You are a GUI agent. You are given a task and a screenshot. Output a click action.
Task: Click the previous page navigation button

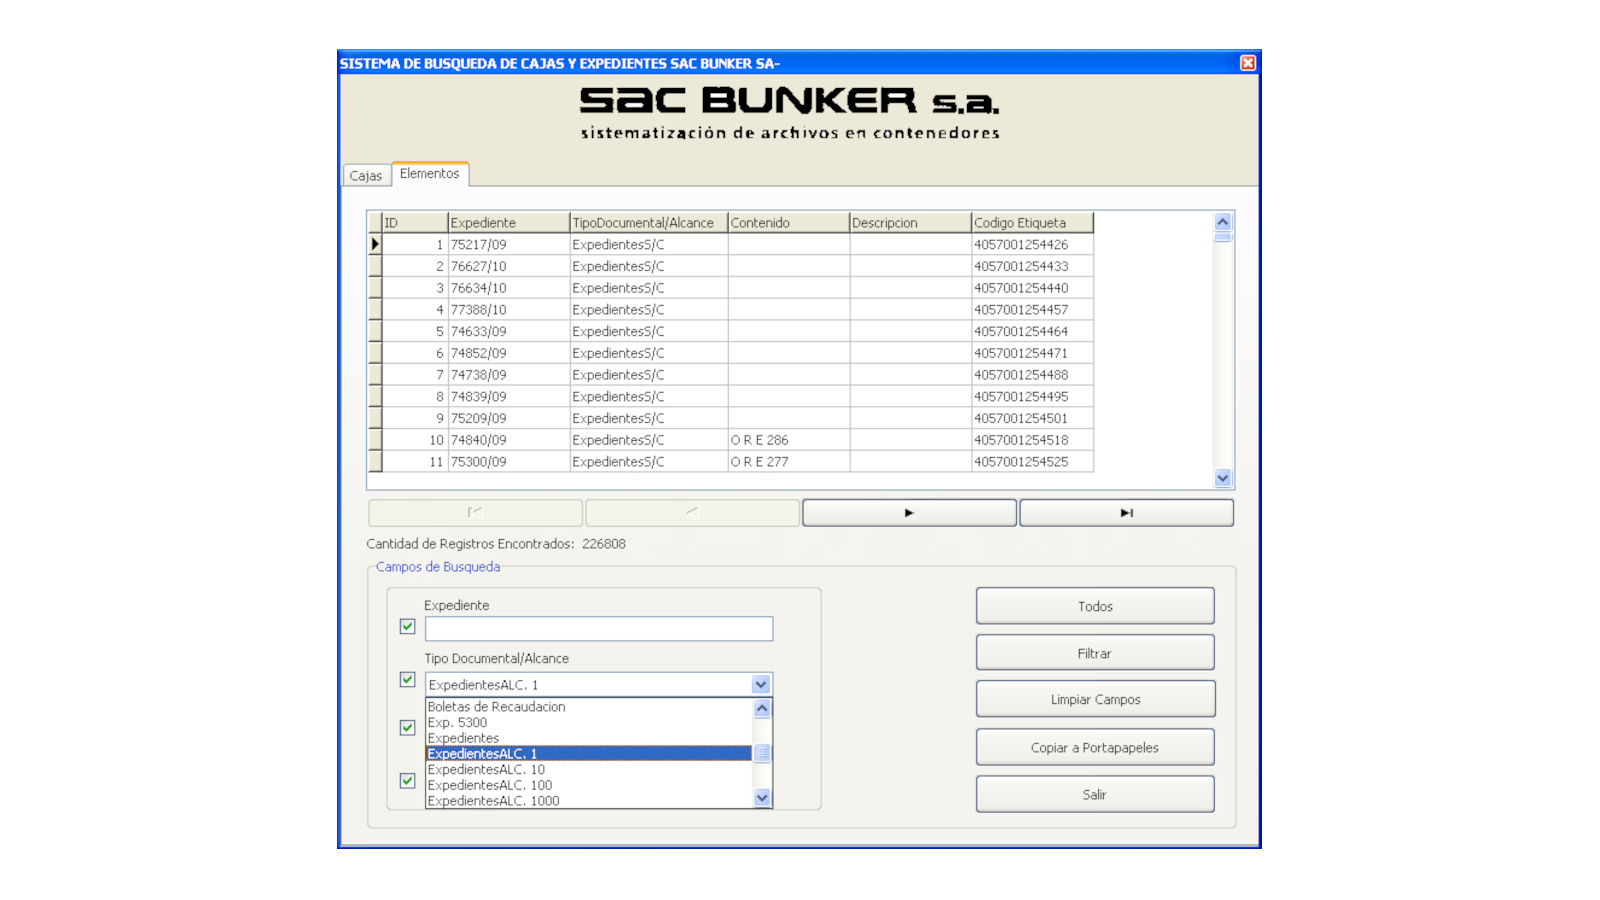[x=692, y=513]
